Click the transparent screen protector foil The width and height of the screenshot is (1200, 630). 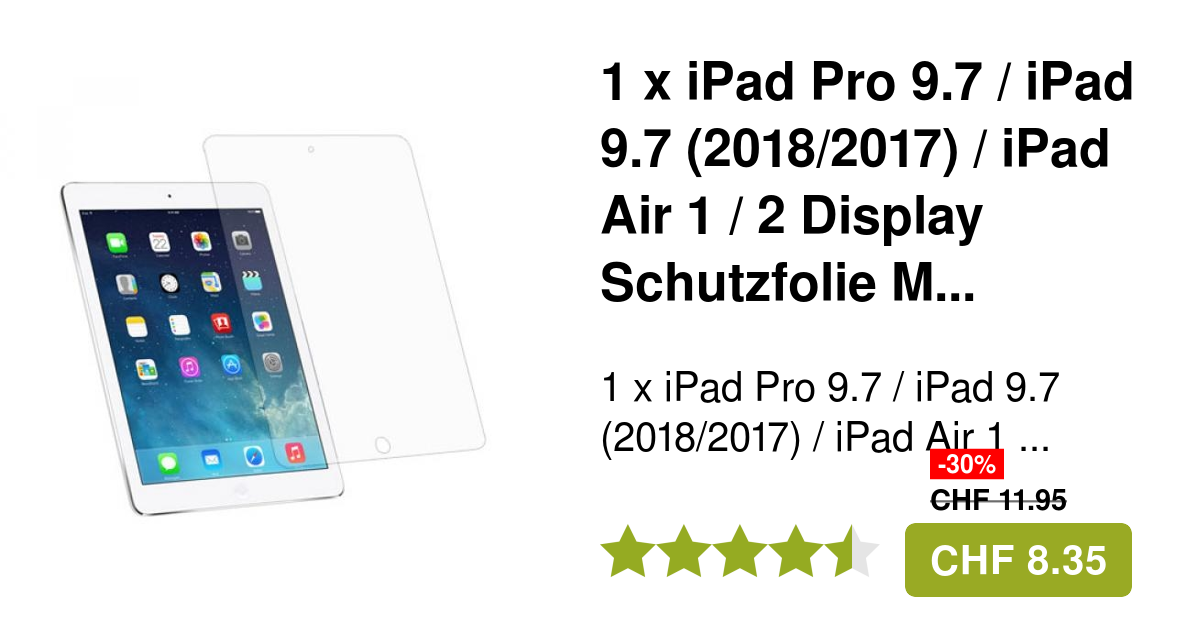pos(345,300)
